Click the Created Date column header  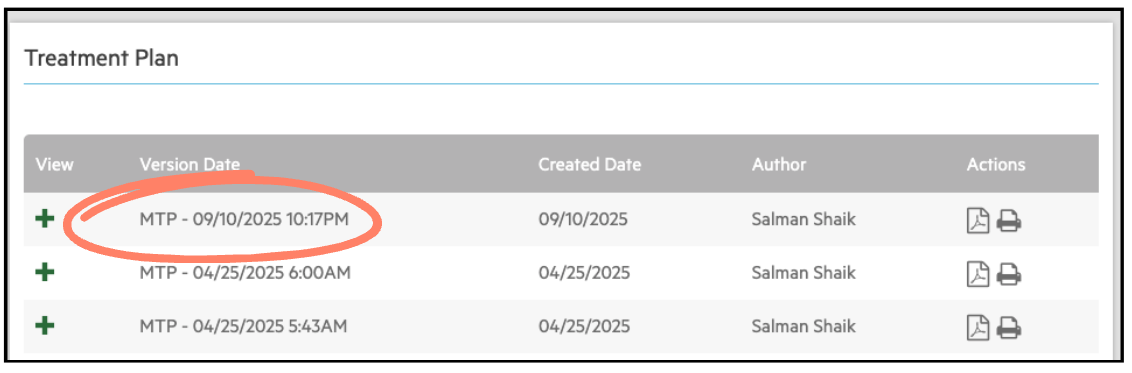coord(590,164)
